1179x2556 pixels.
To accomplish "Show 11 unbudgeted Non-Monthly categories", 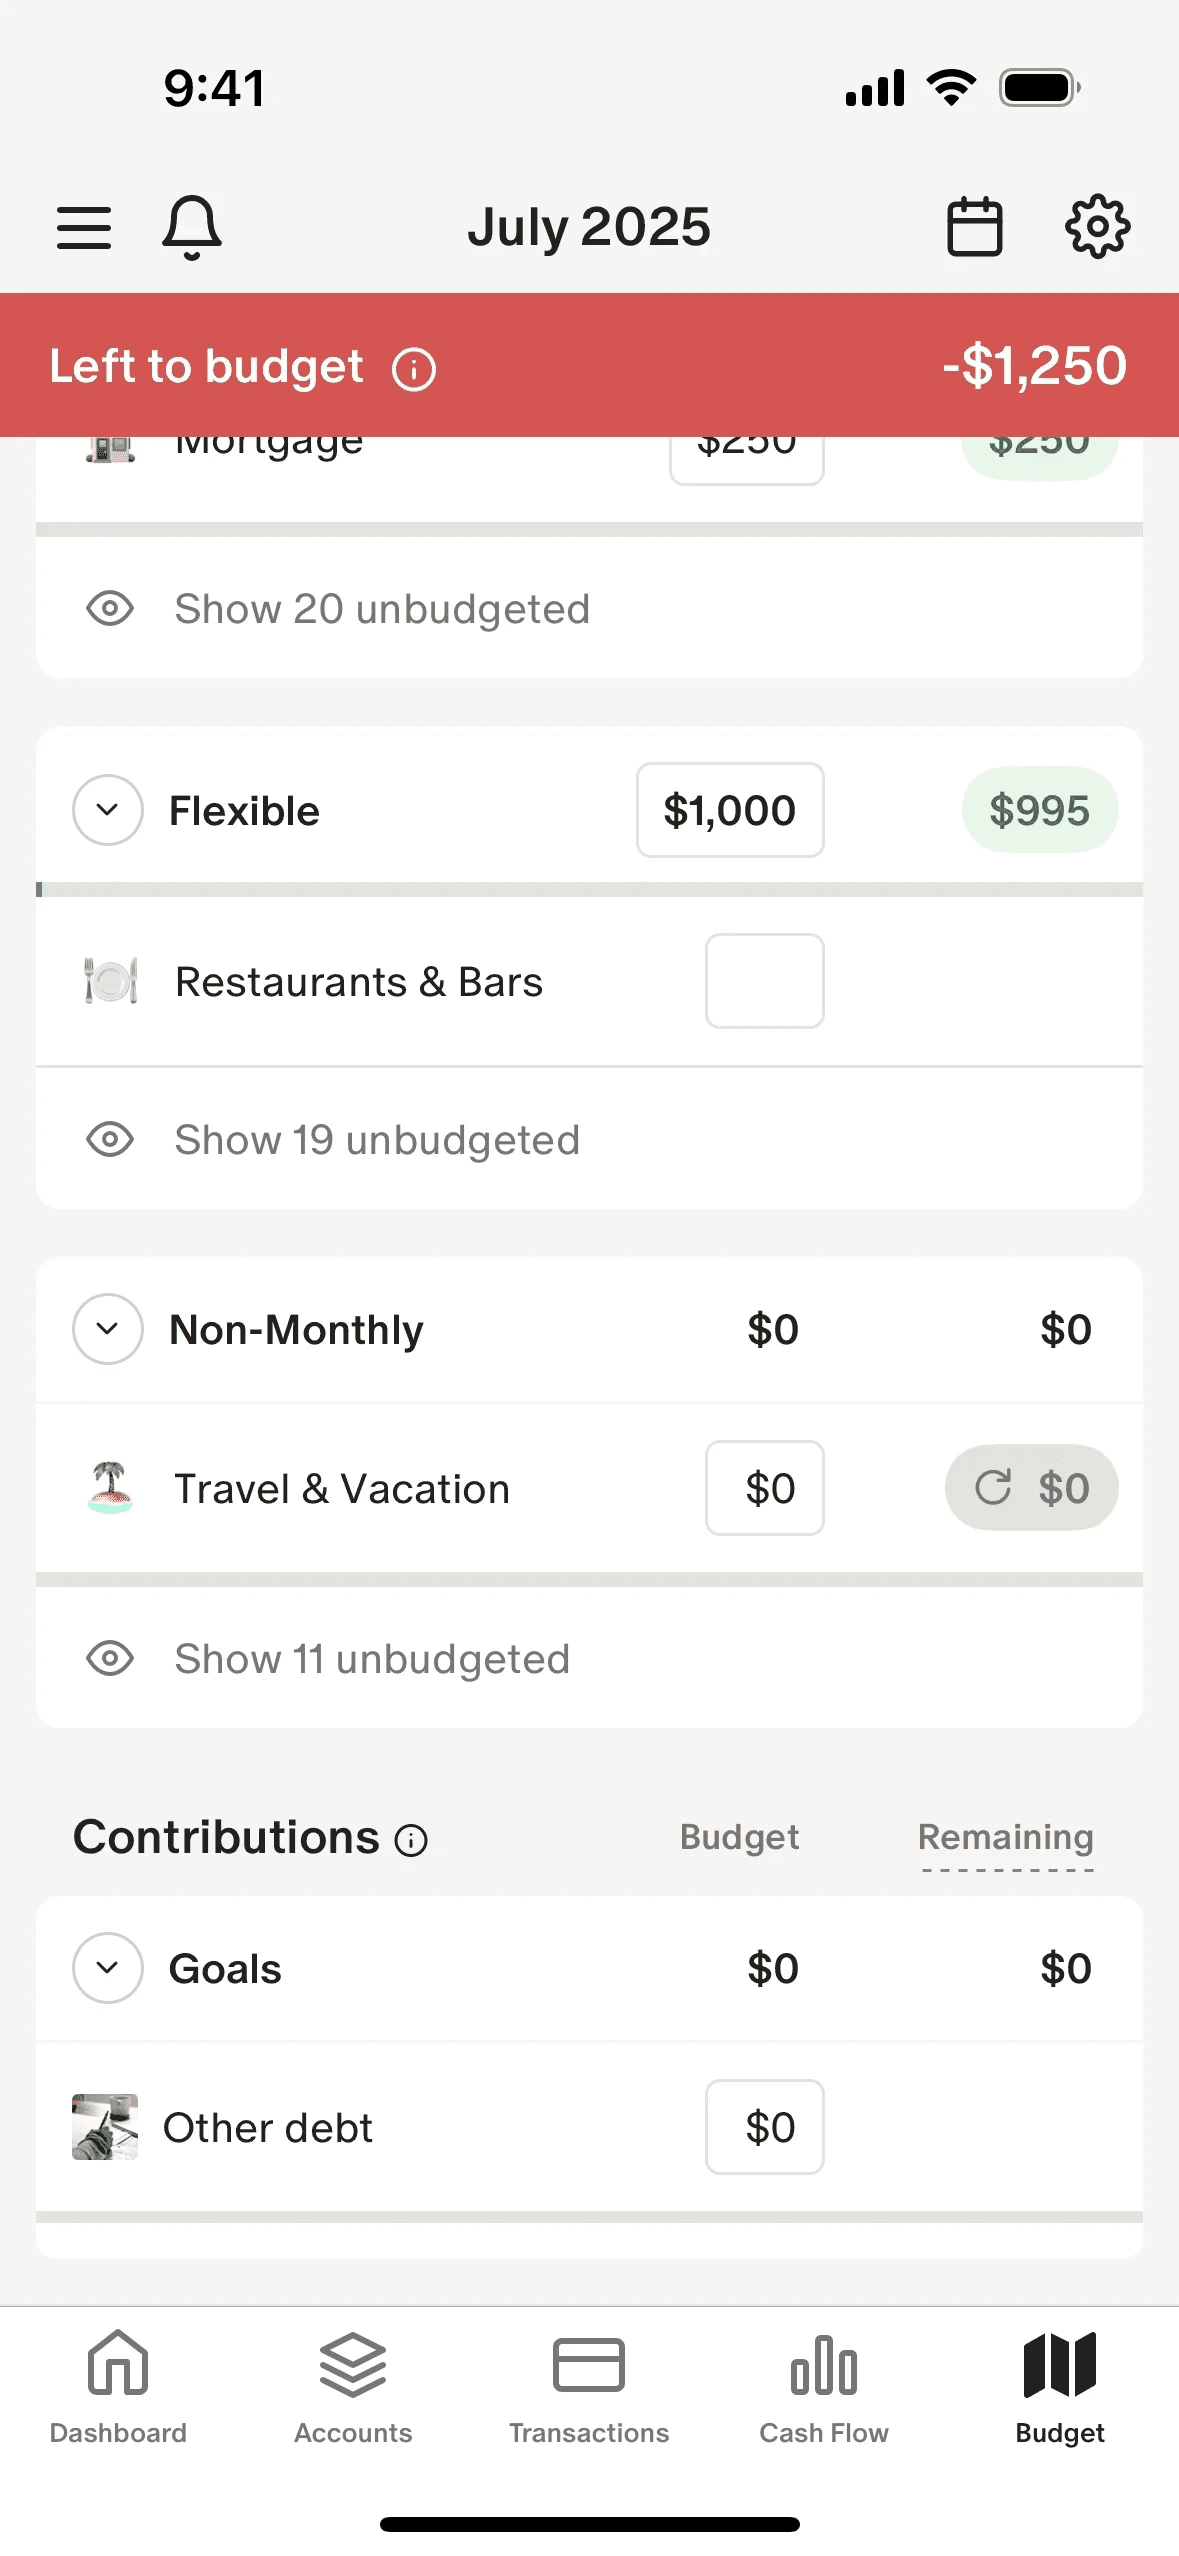I will [x=371, y=1659].
